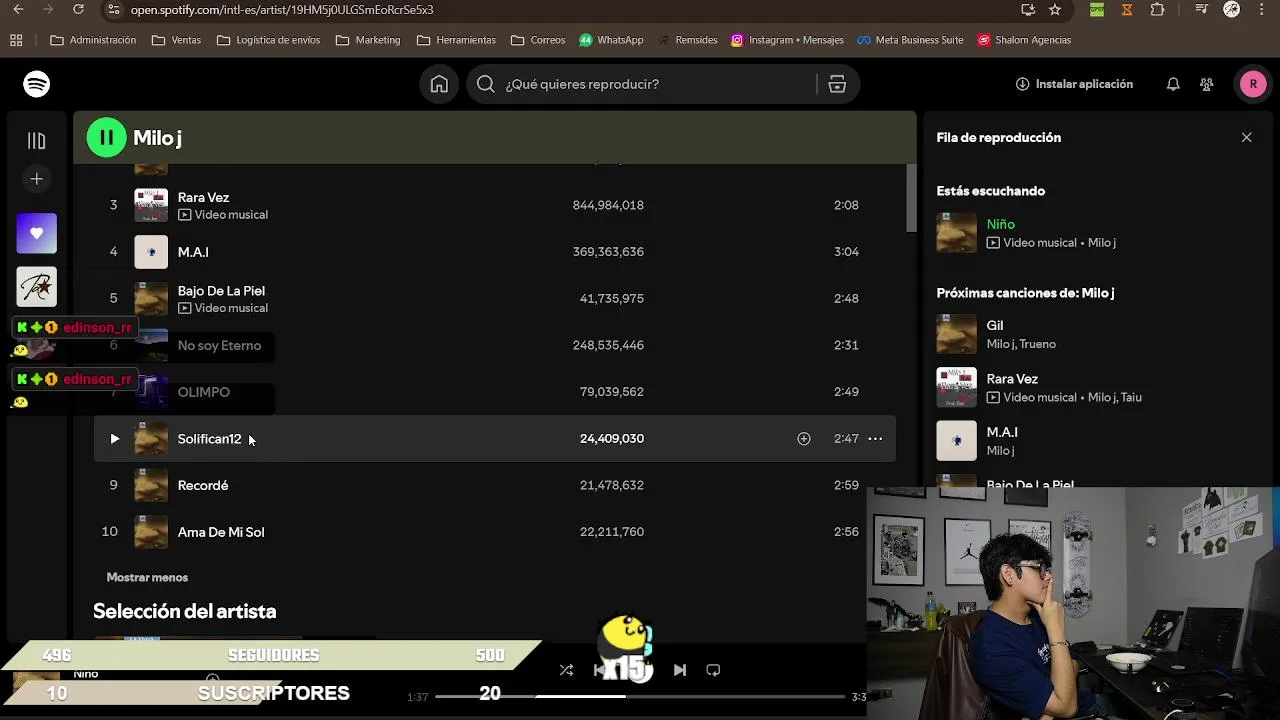Expand the Your Library sidebar
This screenshot has width=1280, height=720.
pyautogui.click(x=37, y=141)
